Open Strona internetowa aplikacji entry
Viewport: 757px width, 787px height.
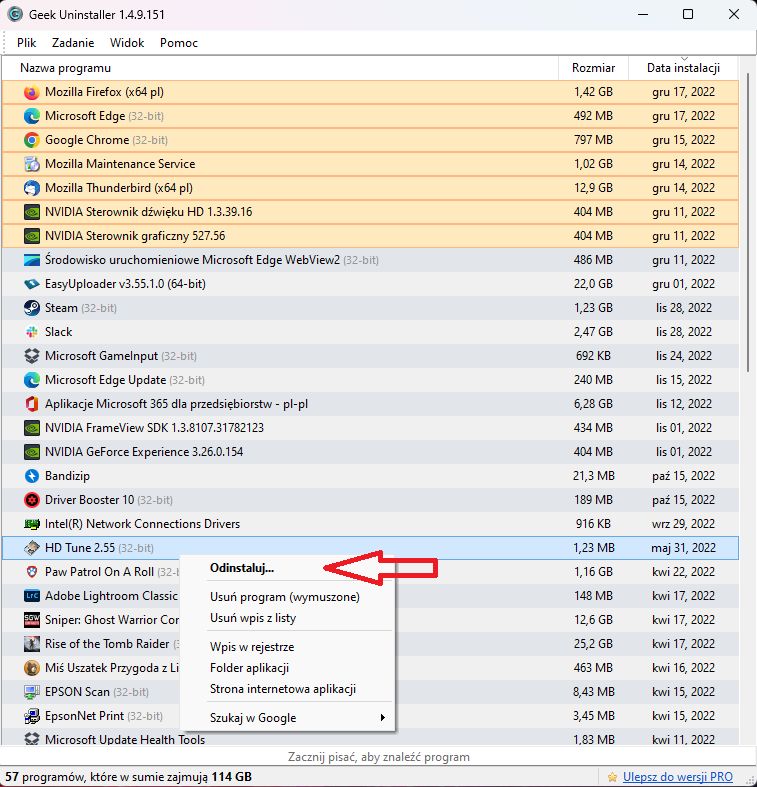(283, 689)
